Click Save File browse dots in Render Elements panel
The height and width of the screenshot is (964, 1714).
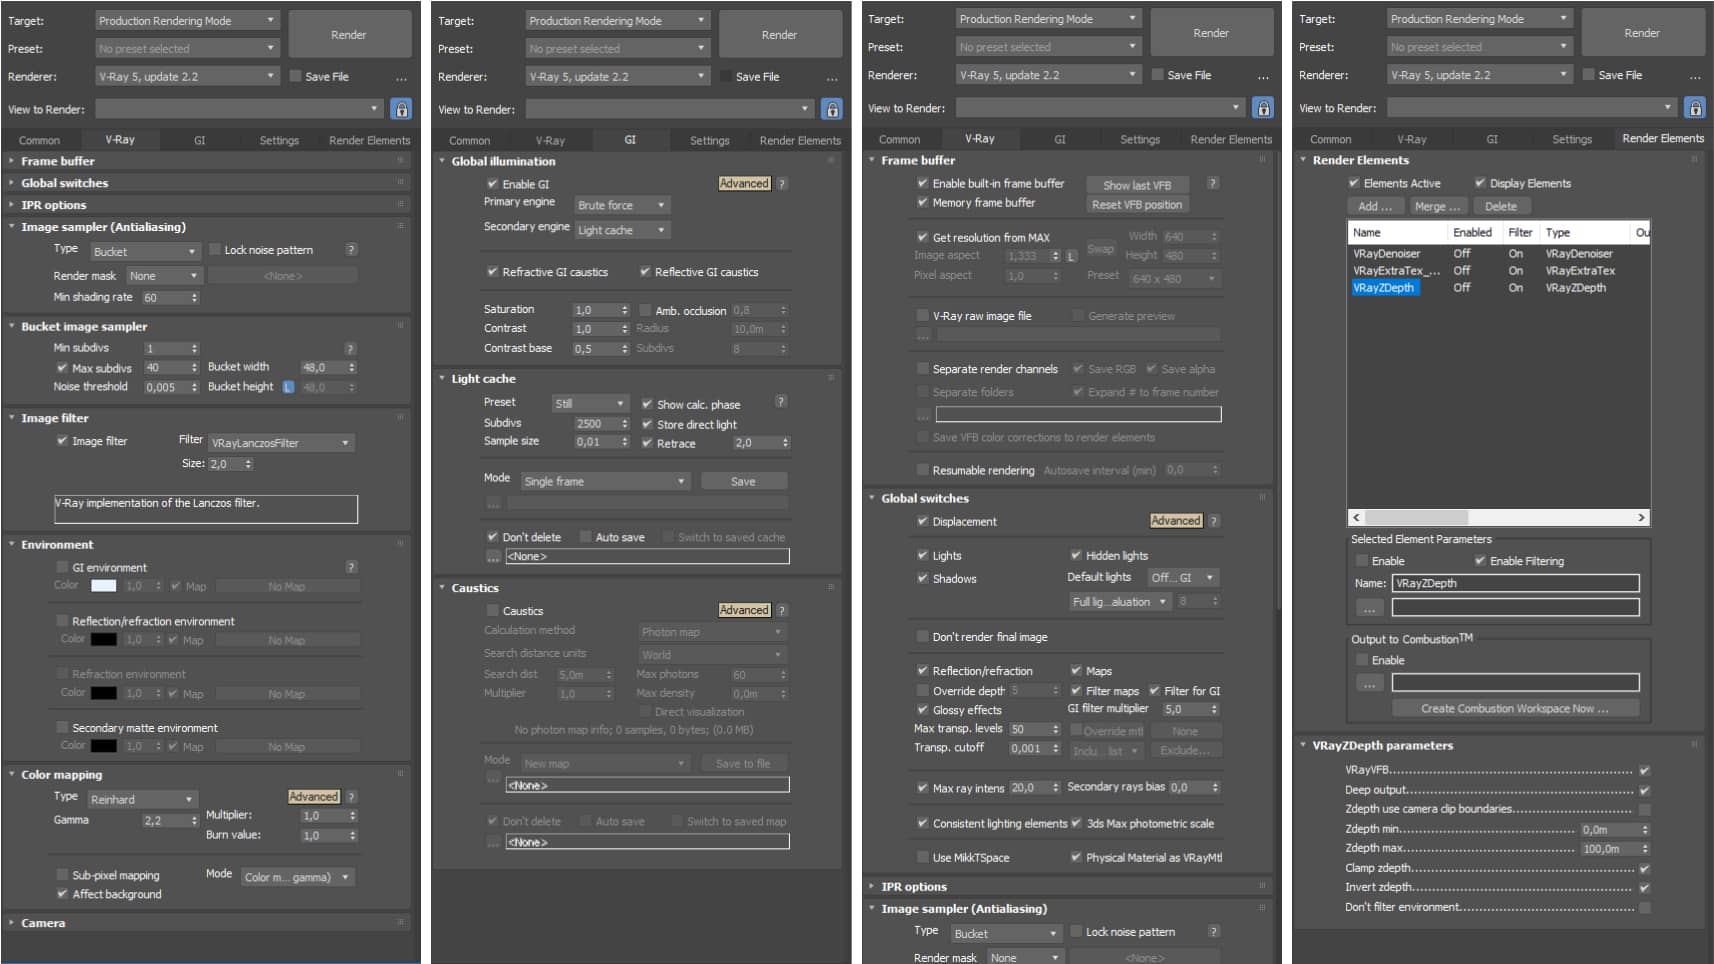[1694, 76]
